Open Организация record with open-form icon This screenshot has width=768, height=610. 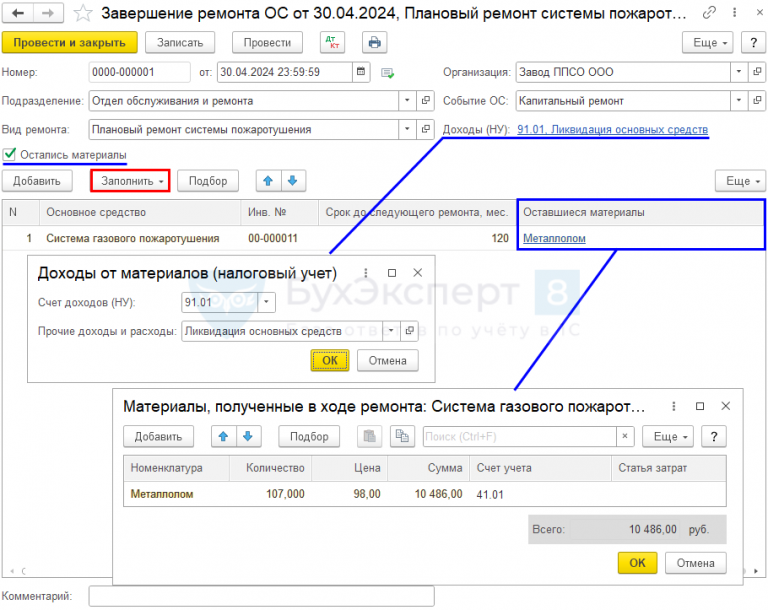pos(757,72)
